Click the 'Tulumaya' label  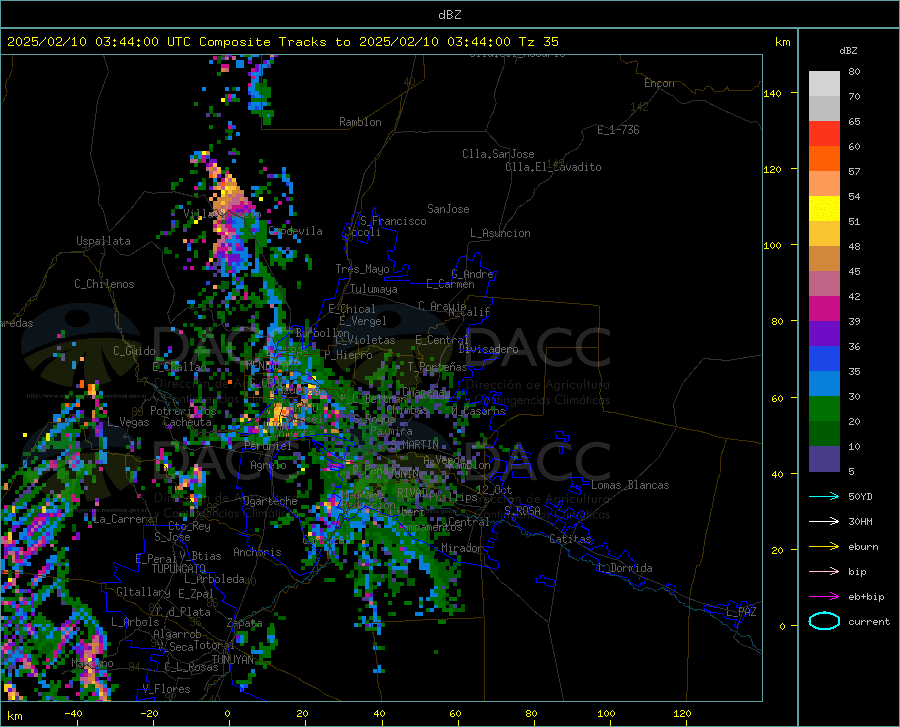374,289
